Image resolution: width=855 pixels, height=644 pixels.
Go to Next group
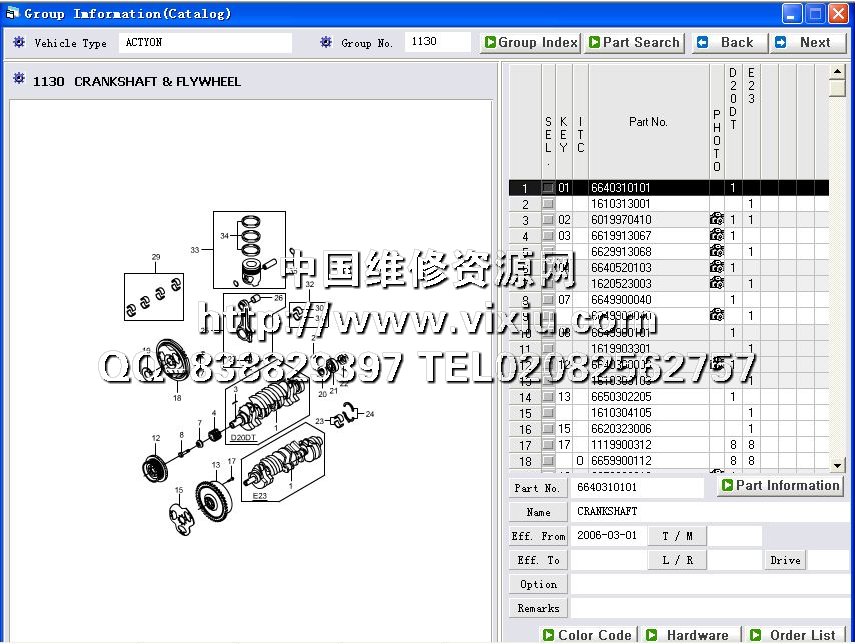click(807, 42)
